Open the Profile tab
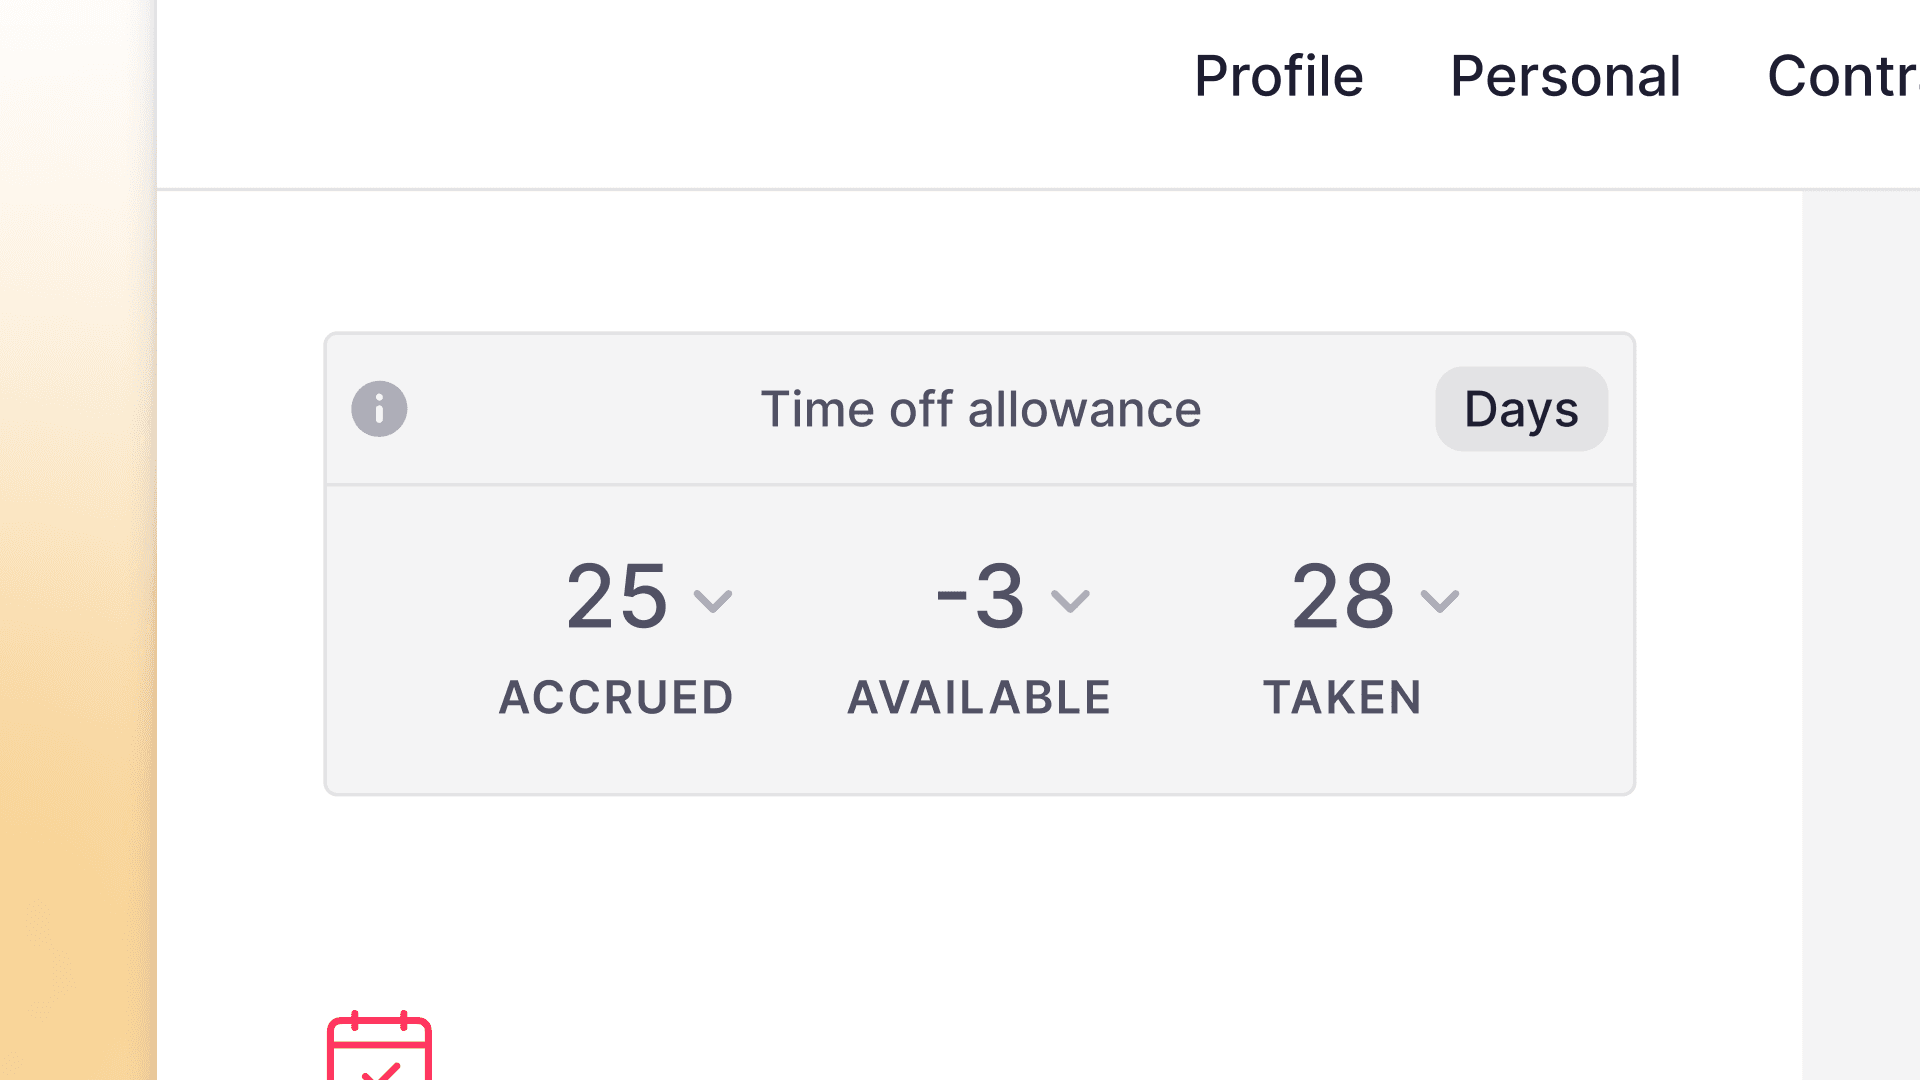 click(1279, 76)
